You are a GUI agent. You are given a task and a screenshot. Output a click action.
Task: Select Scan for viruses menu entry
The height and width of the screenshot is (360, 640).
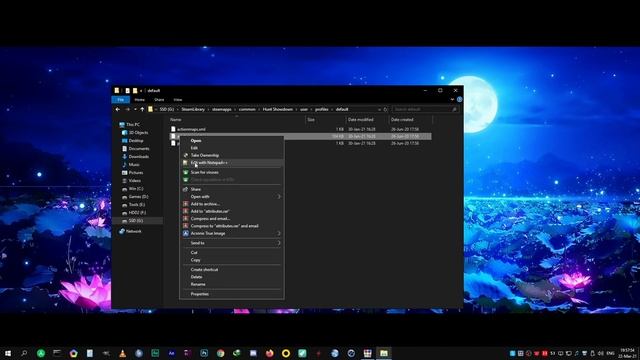[x=232, y=173]
